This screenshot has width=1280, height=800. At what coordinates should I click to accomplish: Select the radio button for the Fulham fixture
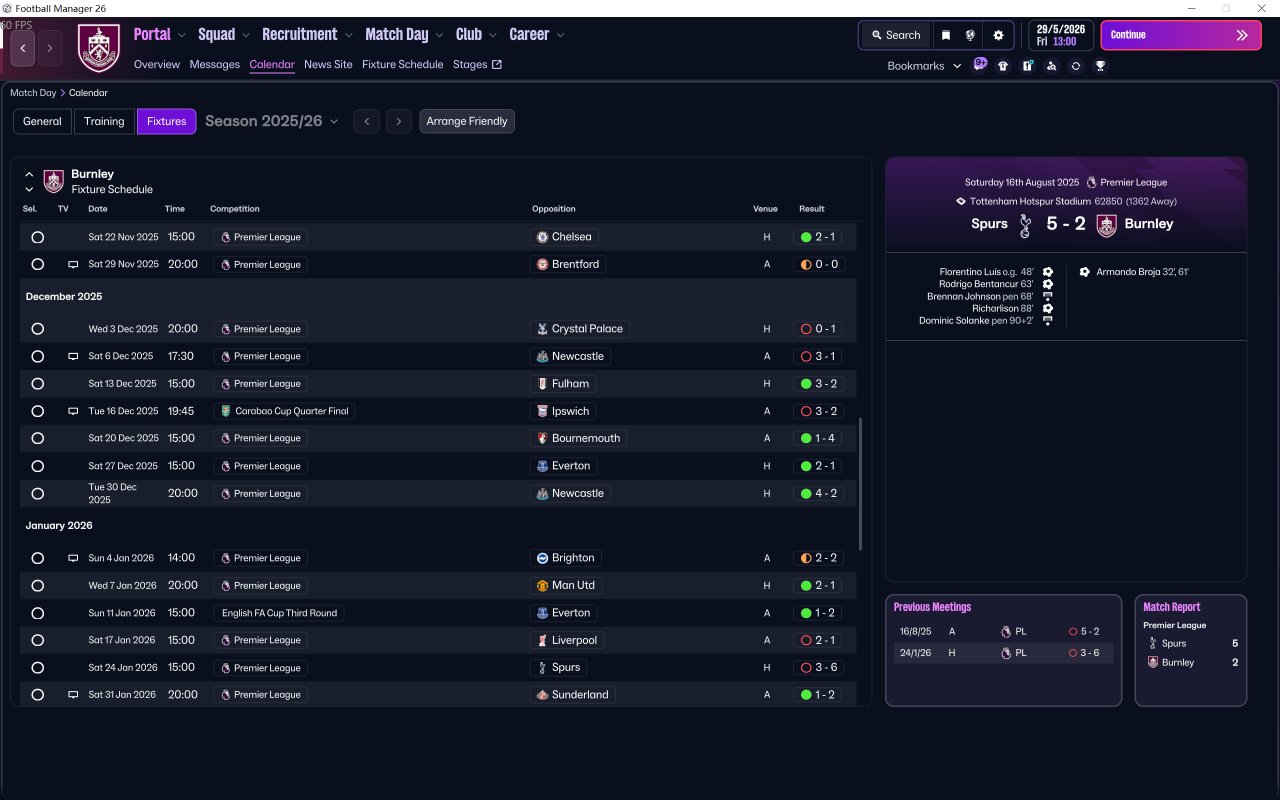37,384
